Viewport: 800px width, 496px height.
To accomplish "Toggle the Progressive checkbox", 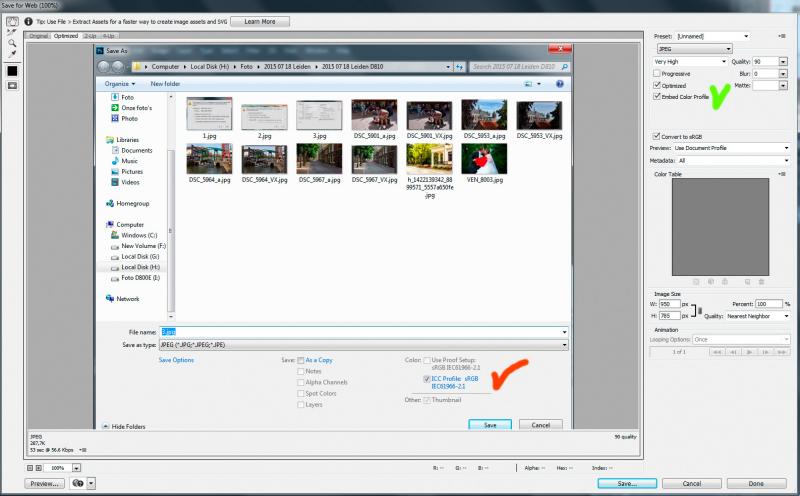I will (657, 73).
